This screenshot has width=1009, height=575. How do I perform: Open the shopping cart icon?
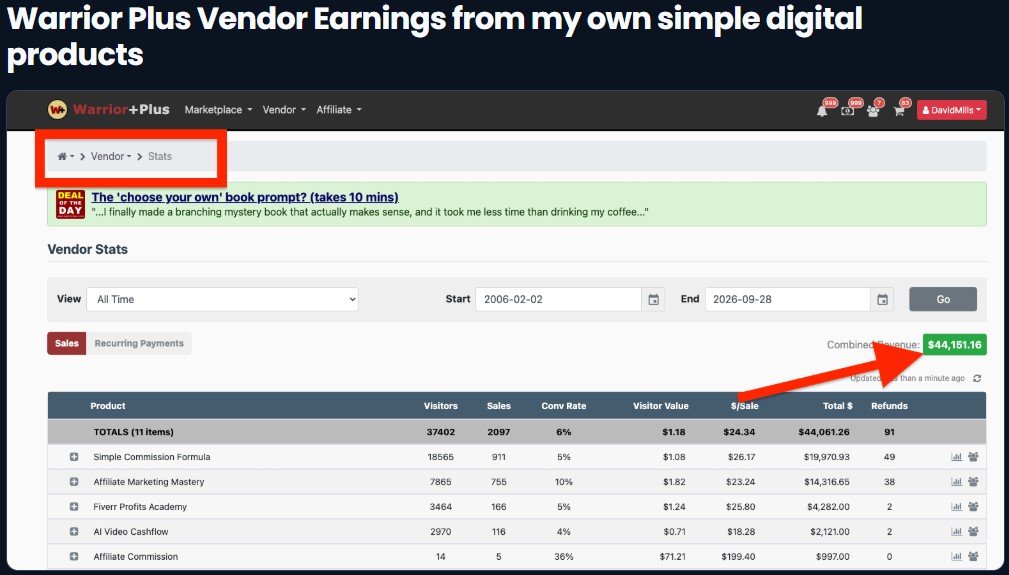click(899, 111)
